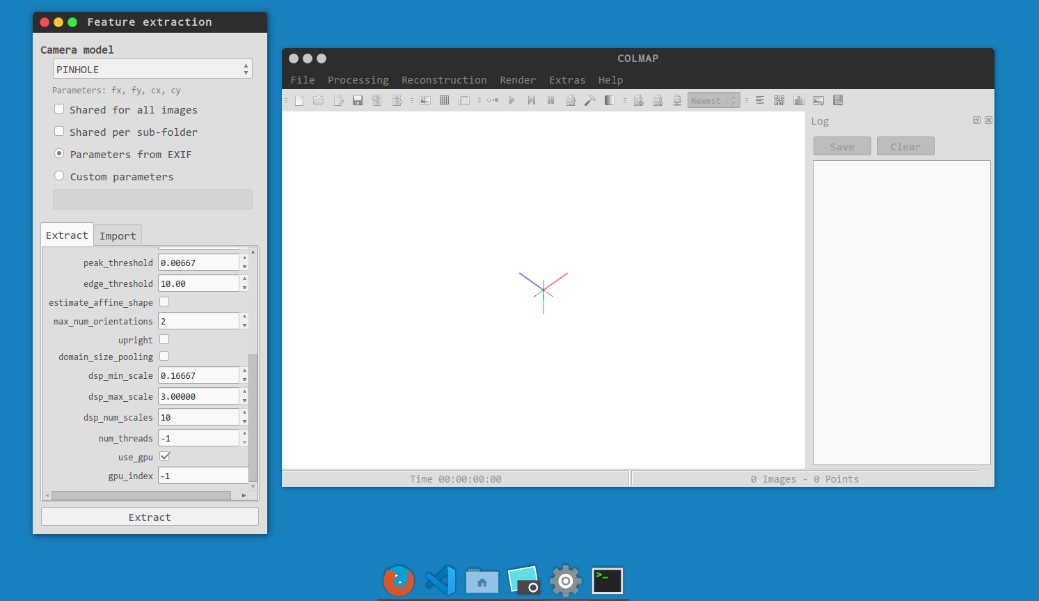This screenshot has width=1039, height=601.
Task: Check the upright checkbox
Action: [164, 339]
